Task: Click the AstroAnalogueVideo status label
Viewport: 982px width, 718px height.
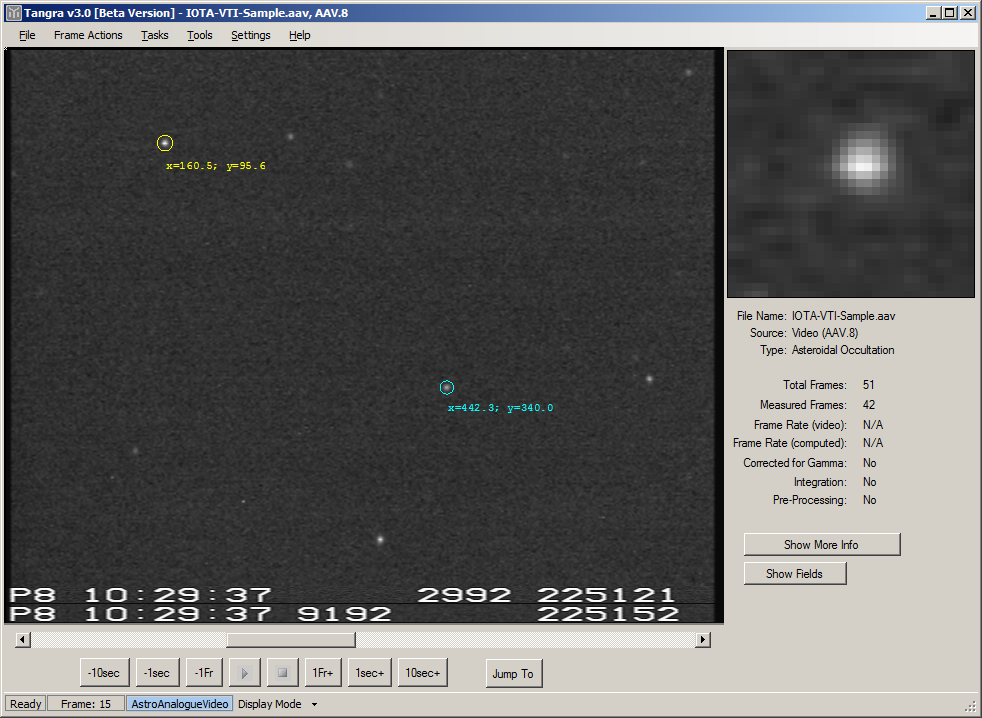Action: 180,704
